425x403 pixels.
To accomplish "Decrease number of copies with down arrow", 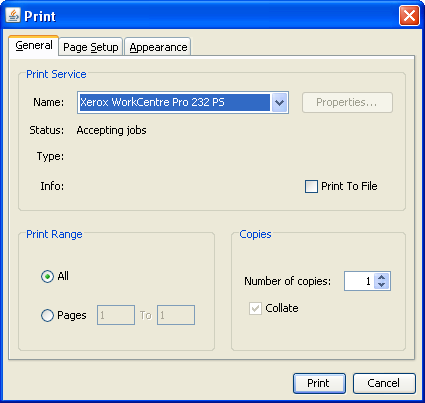I will pos(382,285).
